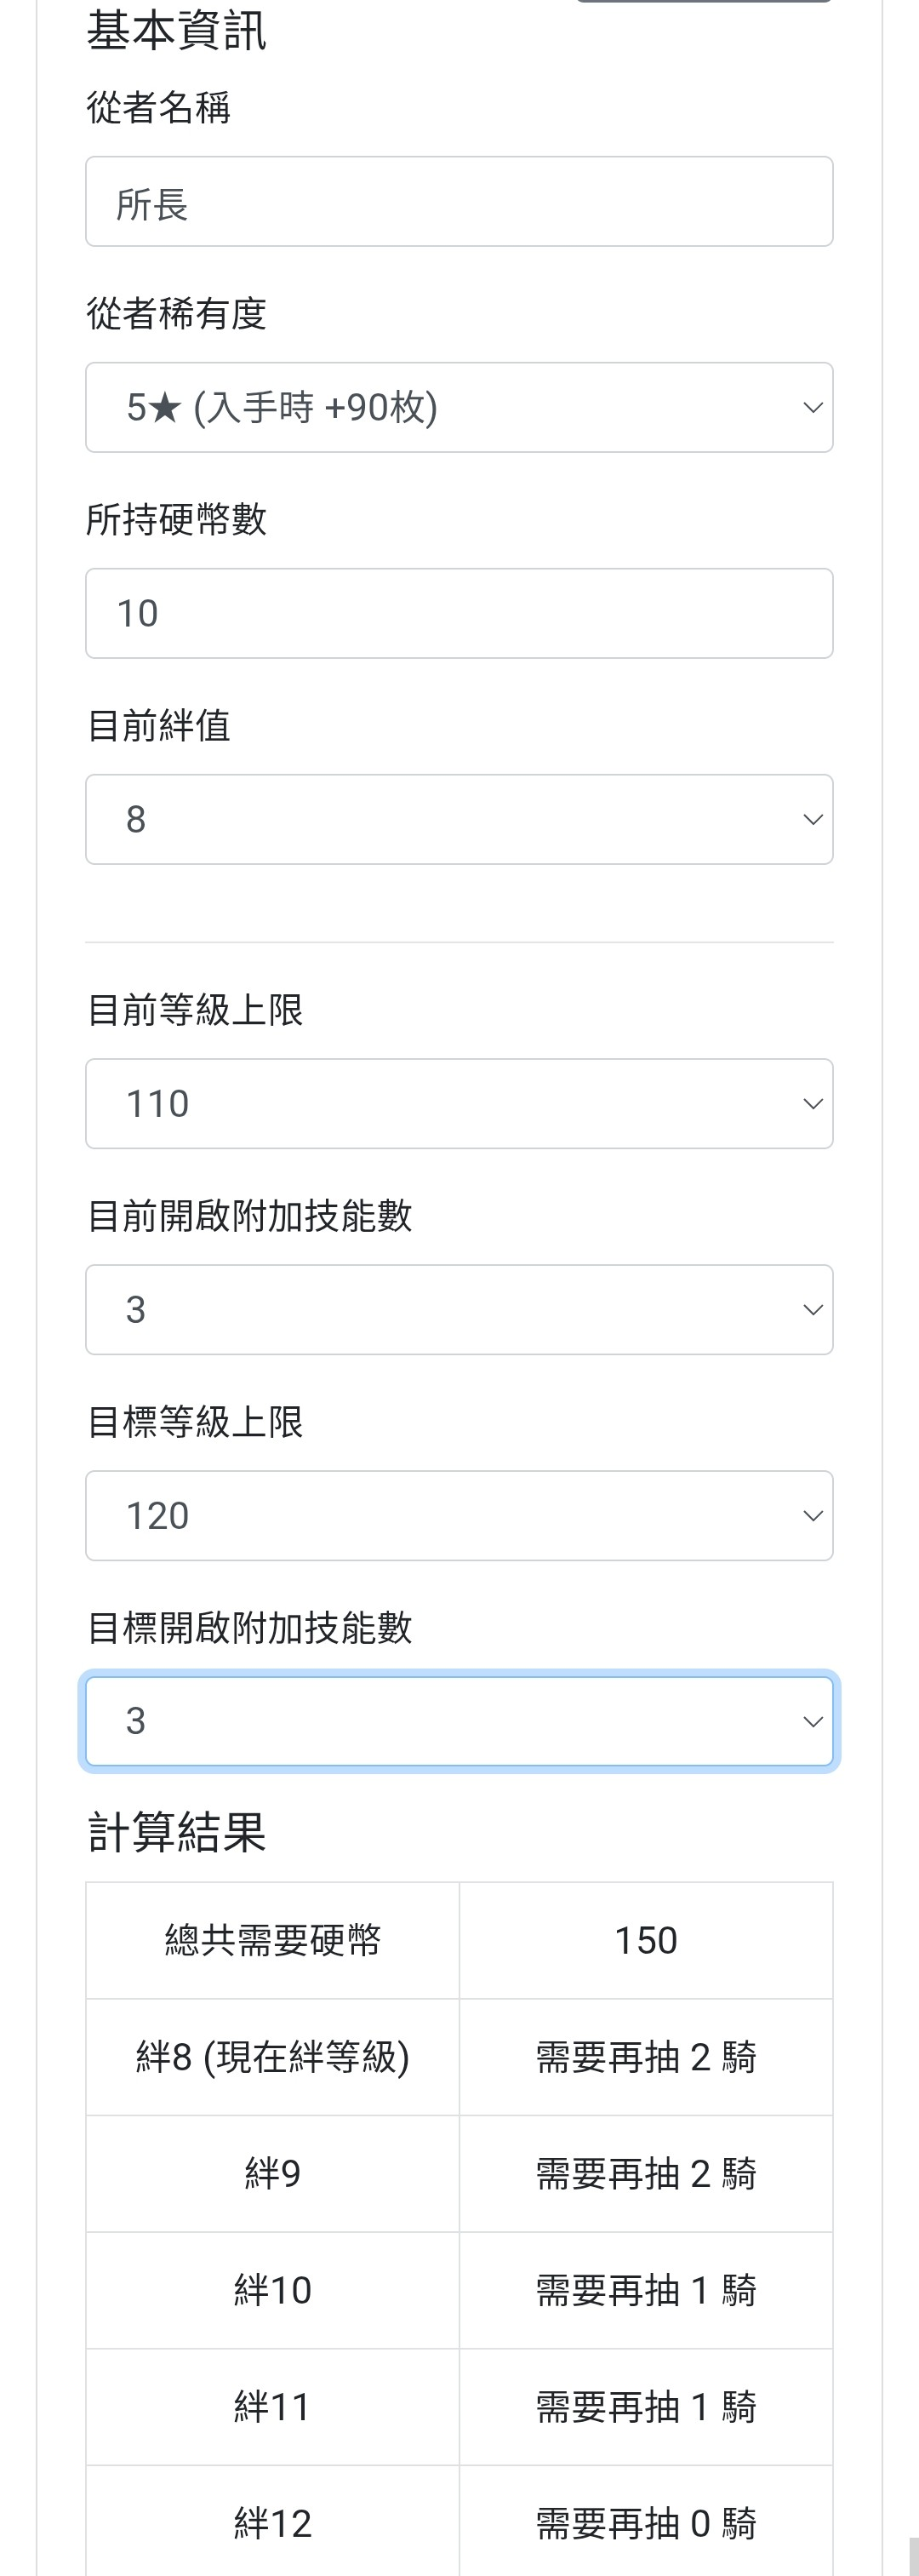Click the 計算結果 section heading
Image resolution: width=919 pixels, height=2576 pixels.
click(176, 1832)
